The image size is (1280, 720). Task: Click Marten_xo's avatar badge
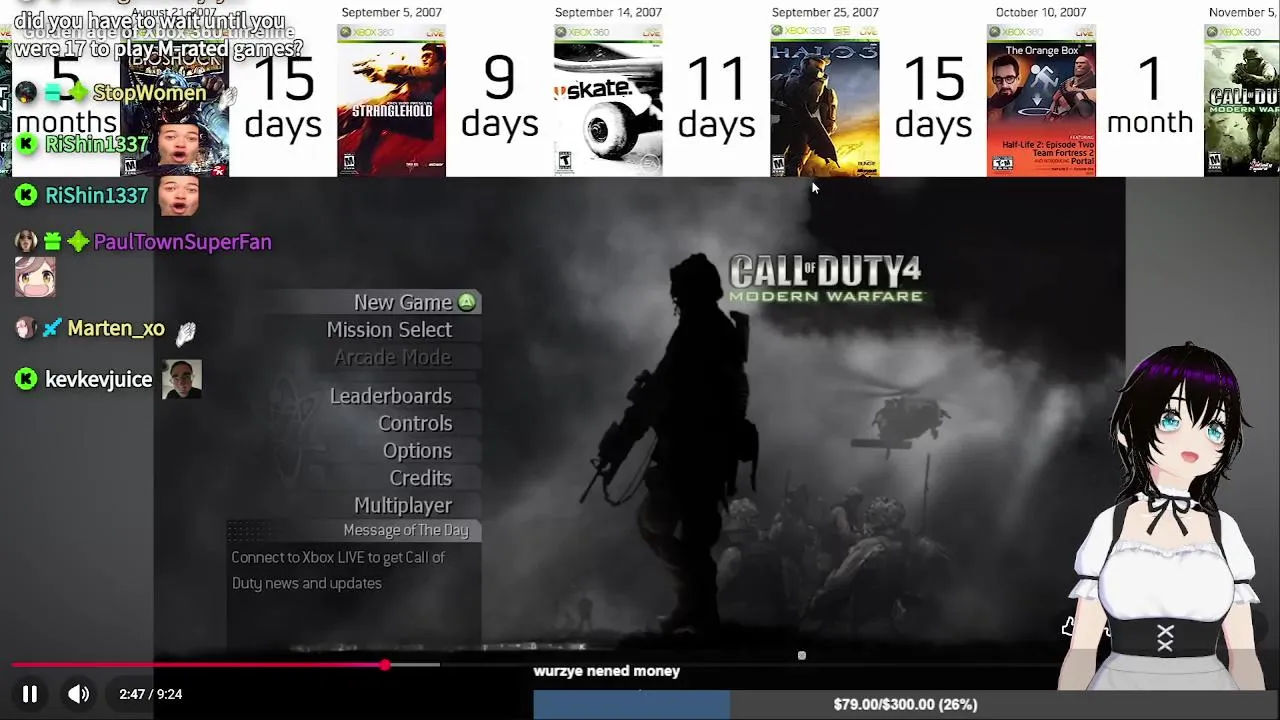26,328
